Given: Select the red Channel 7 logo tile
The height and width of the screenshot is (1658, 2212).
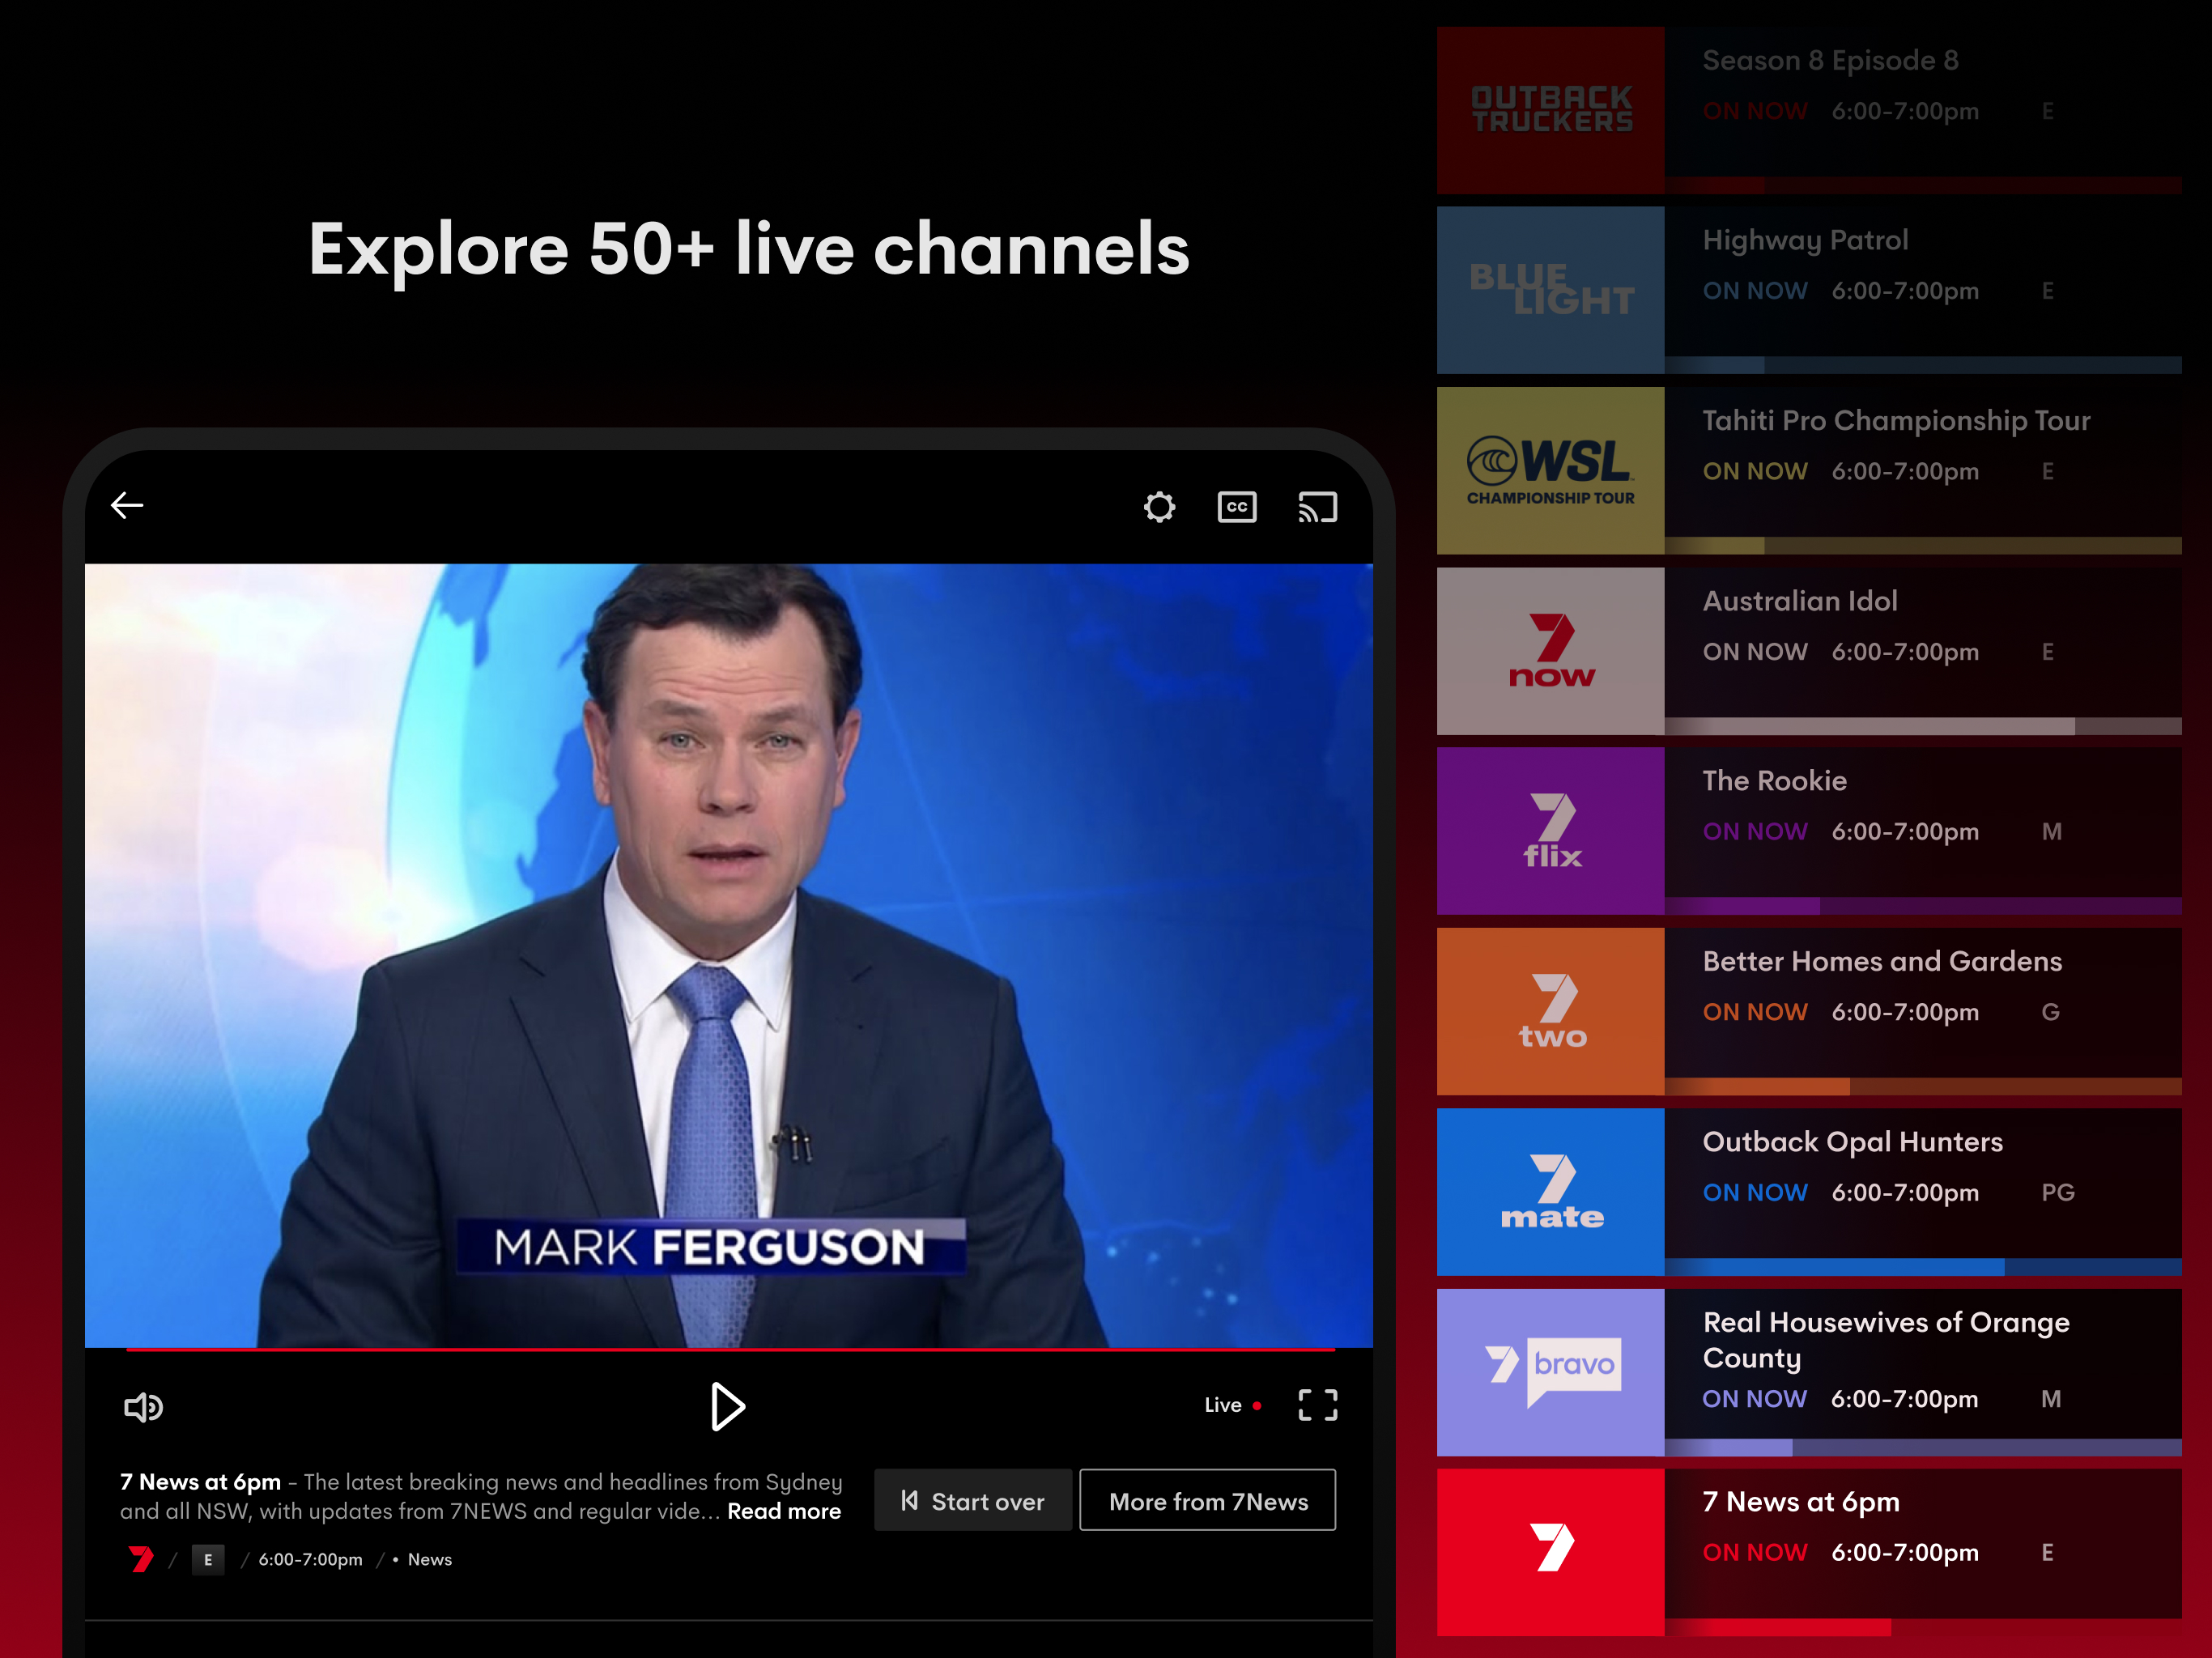Looking at the screenshot, I should click(x=1551, y=1552).
